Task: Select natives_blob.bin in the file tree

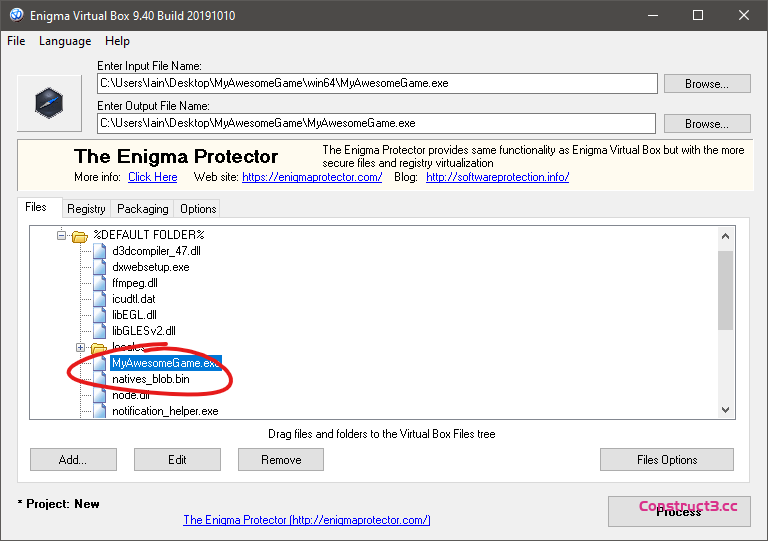Action: click(150, 379)
